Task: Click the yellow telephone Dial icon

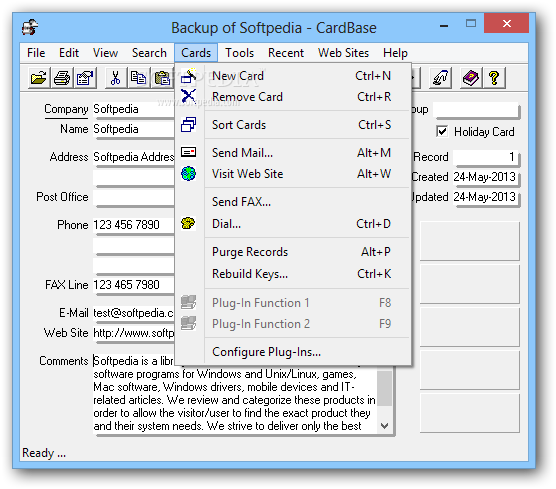Action: click(x=188, y=223)
